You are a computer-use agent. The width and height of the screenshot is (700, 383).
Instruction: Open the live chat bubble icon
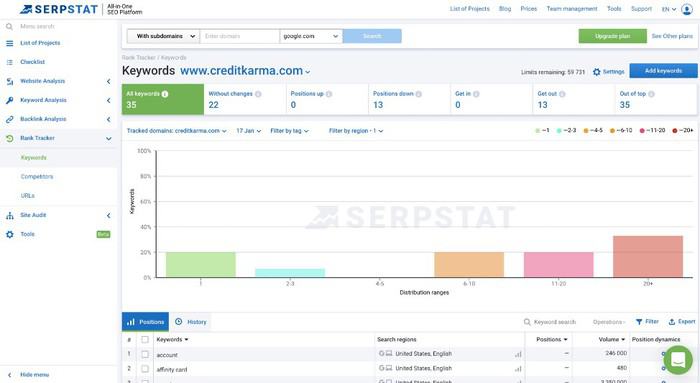click(x=678, y=360)
